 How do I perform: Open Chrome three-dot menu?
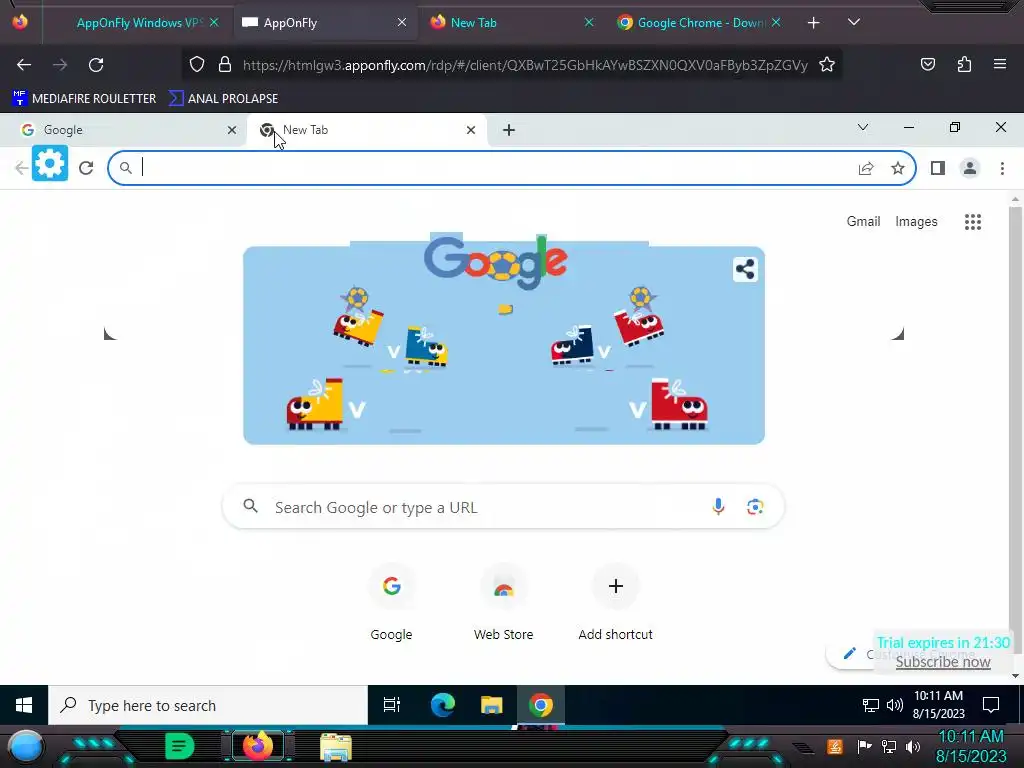point(1002,168)
